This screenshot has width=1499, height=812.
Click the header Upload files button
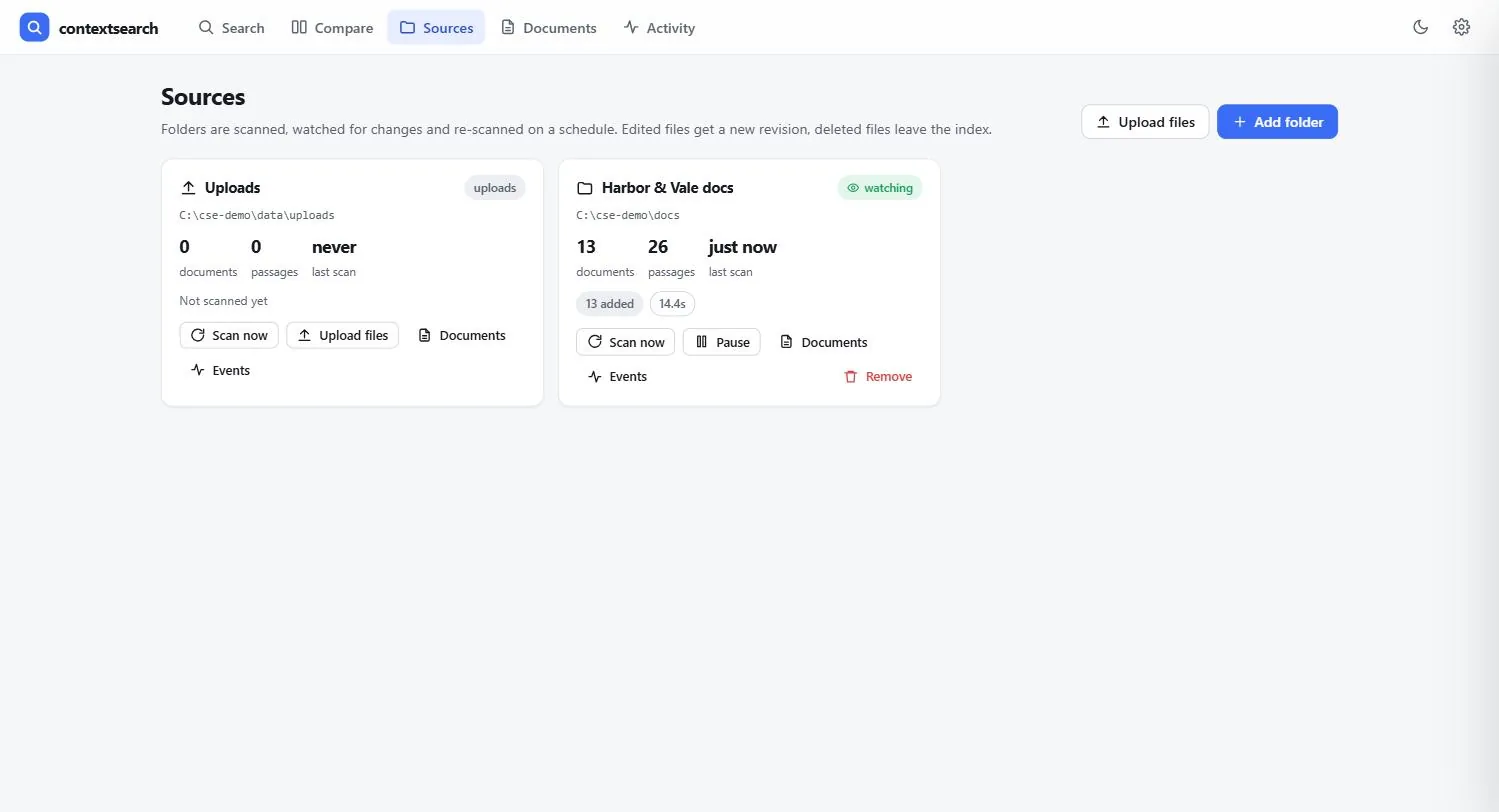click(1145, 122)
